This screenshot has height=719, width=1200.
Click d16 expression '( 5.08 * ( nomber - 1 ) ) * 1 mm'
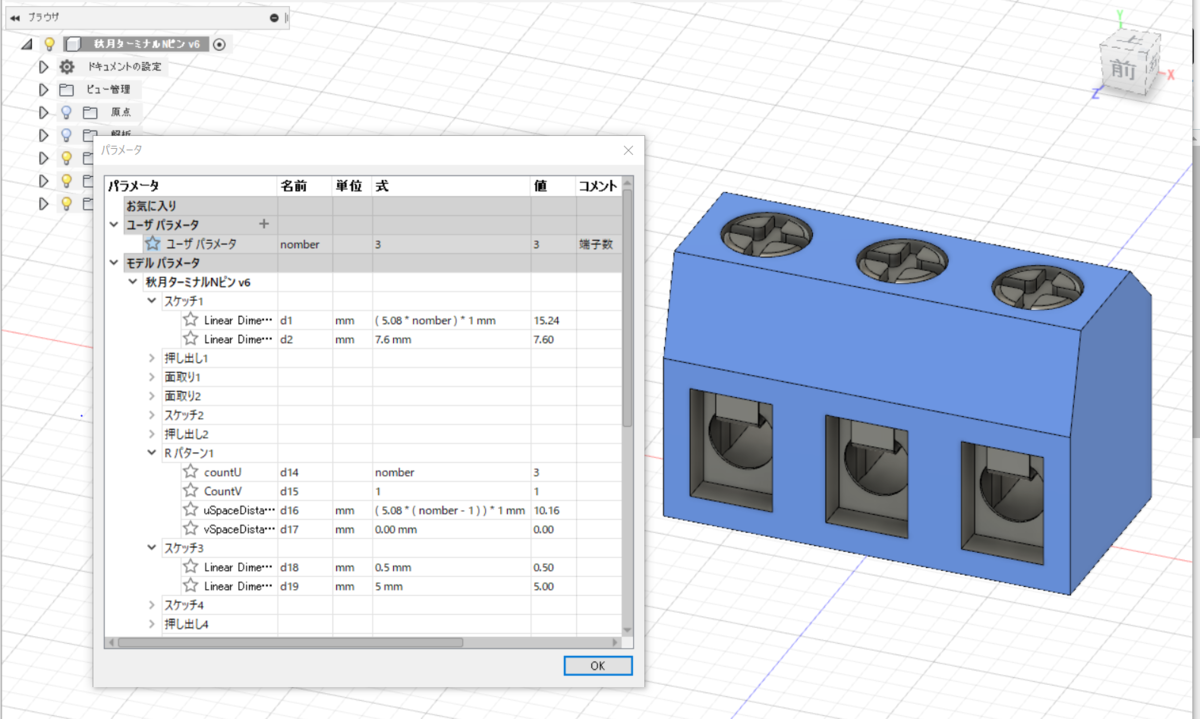450,510
